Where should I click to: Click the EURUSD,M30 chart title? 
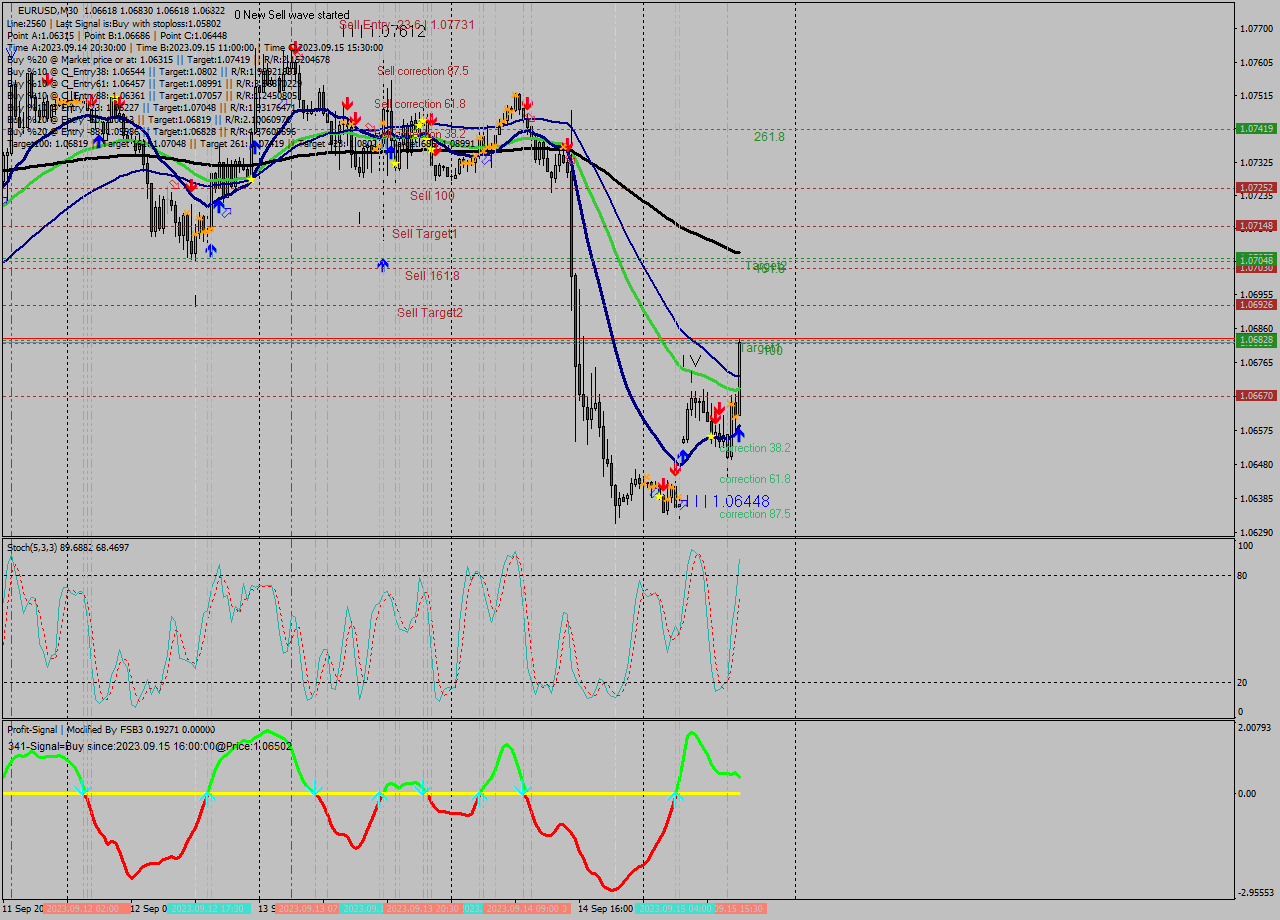point(40,14)
